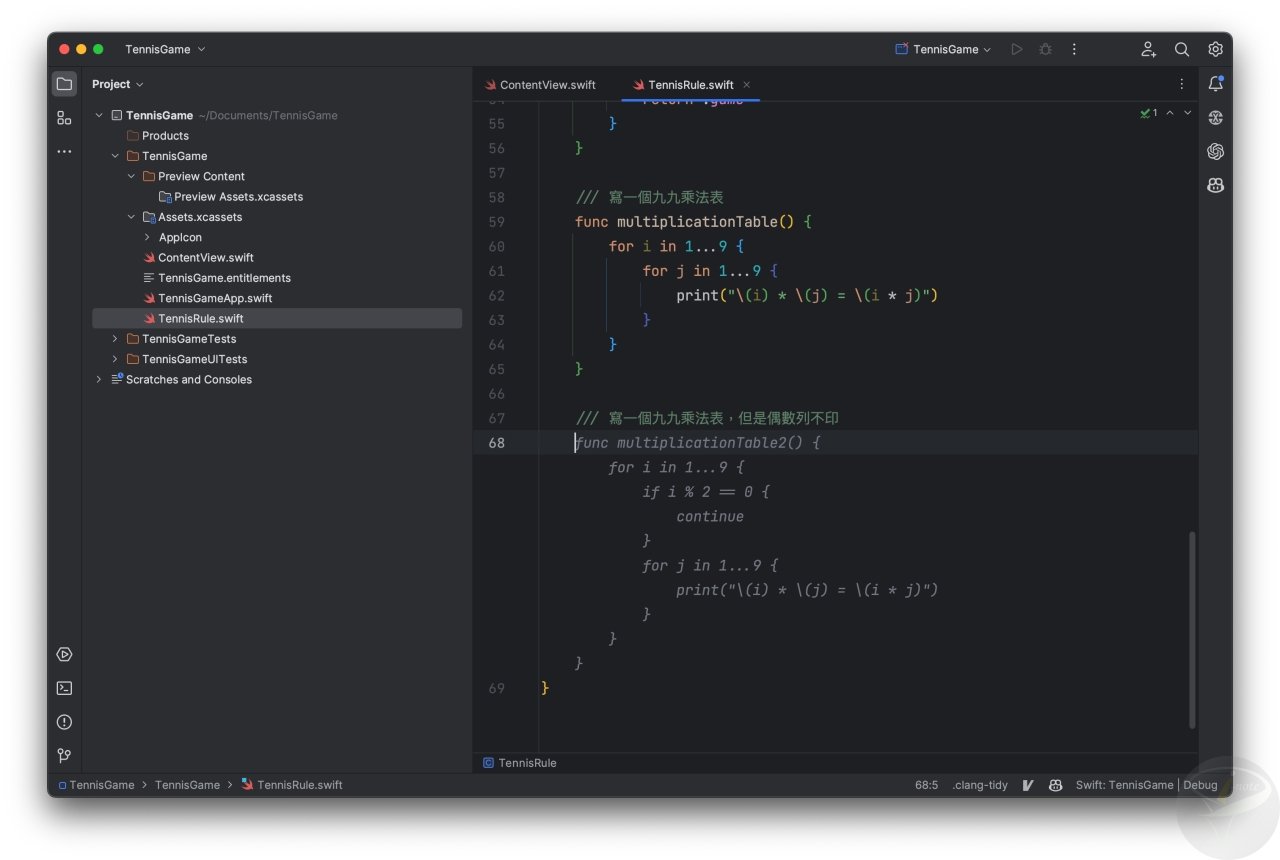Open the Run tool window
The image size is (1280, 860).
63,654
